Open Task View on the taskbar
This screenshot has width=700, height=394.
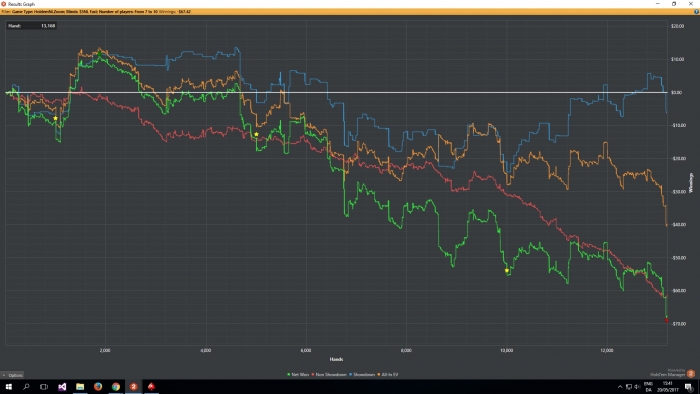(44, 387)
